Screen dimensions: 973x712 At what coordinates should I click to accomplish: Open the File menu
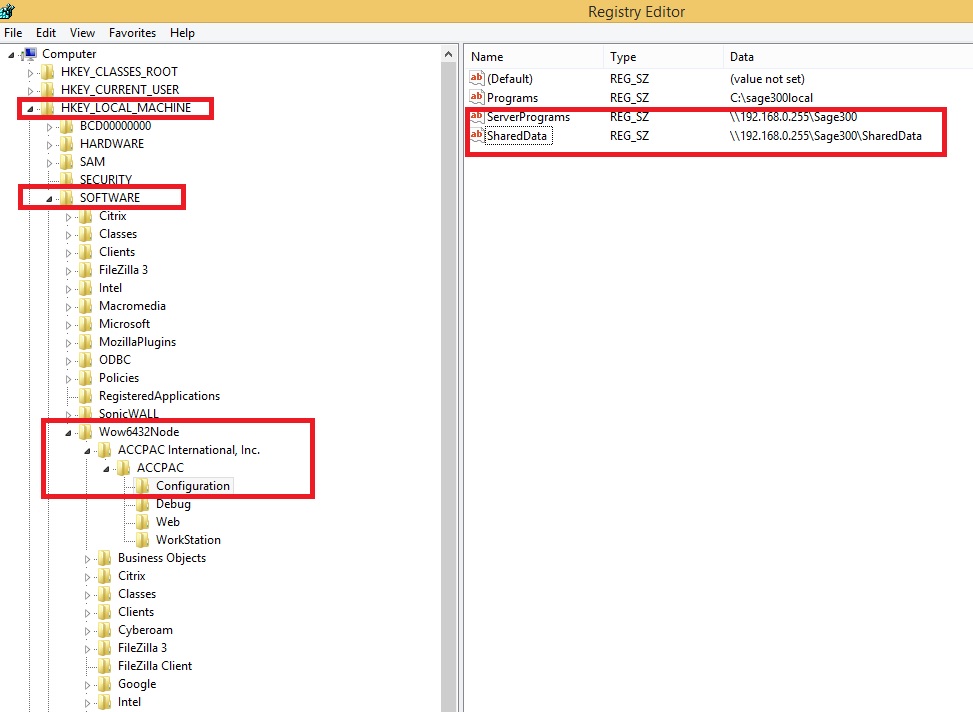[x=13, y=33]
